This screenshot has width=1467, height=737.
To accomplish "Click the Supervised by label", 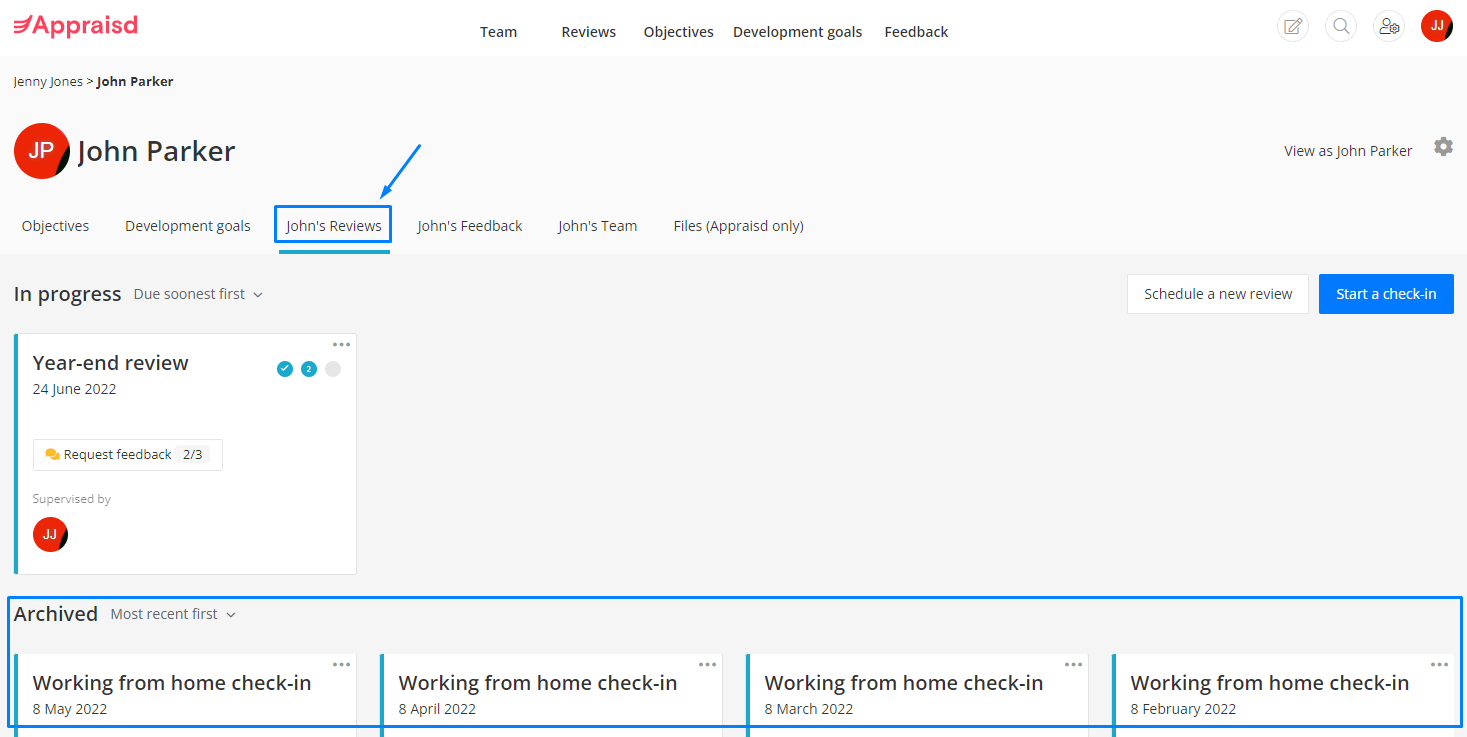I will coord(72,499).
